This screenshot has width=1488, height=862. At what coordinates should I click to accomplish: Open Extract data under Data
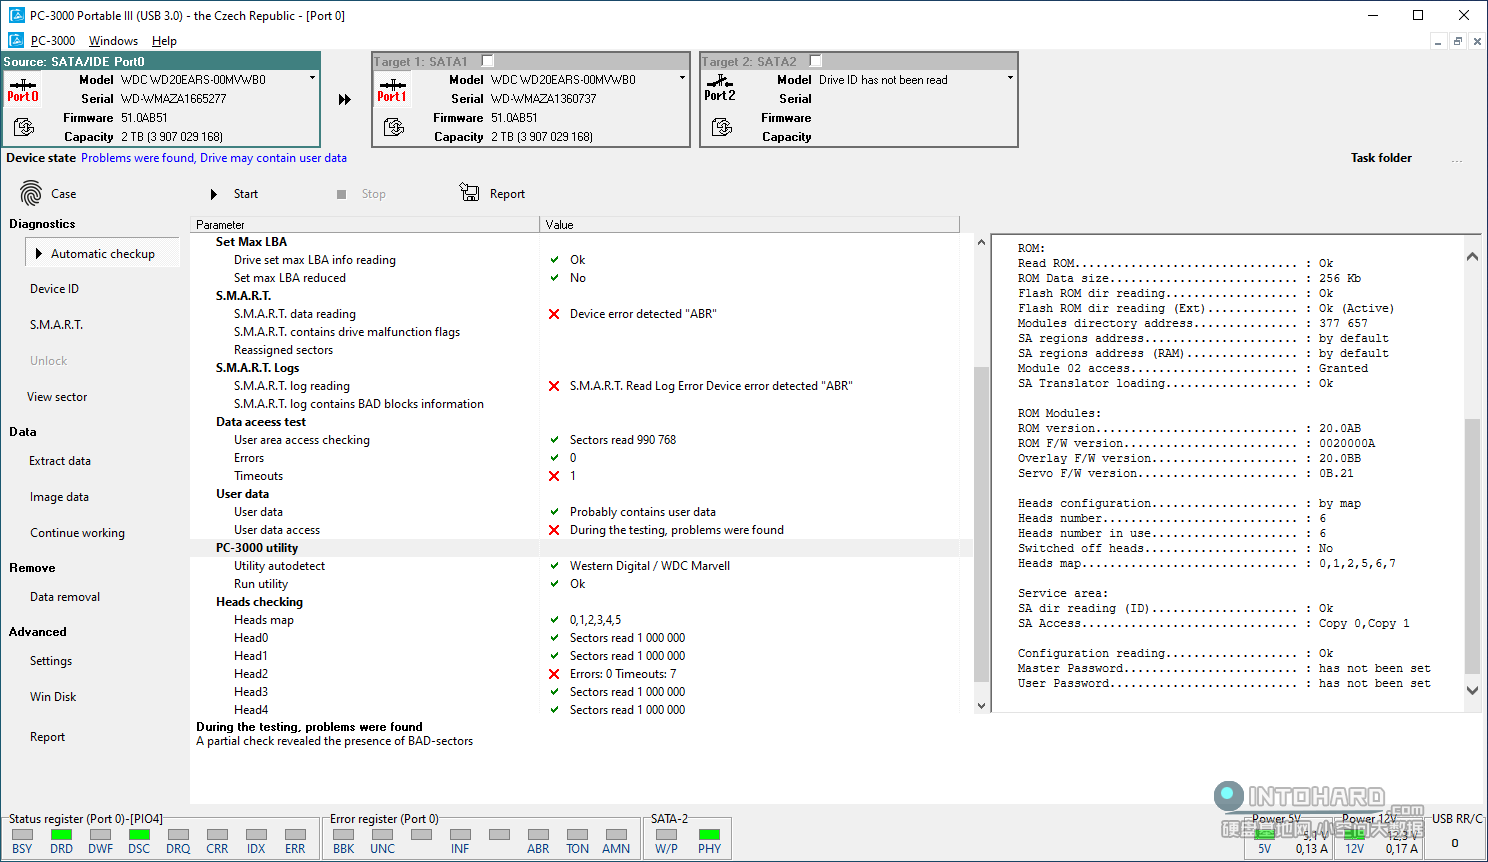60,461
